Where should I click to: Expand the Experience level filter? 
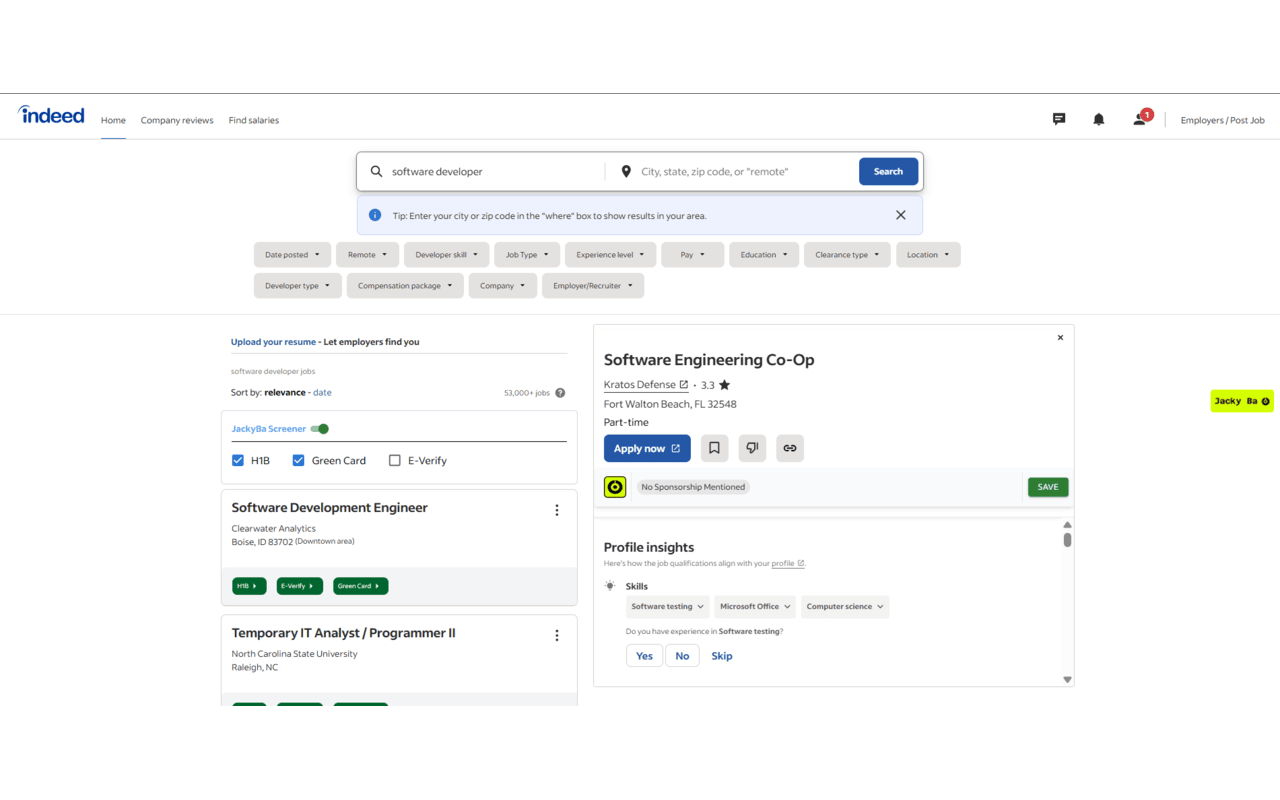coord(610,255)
